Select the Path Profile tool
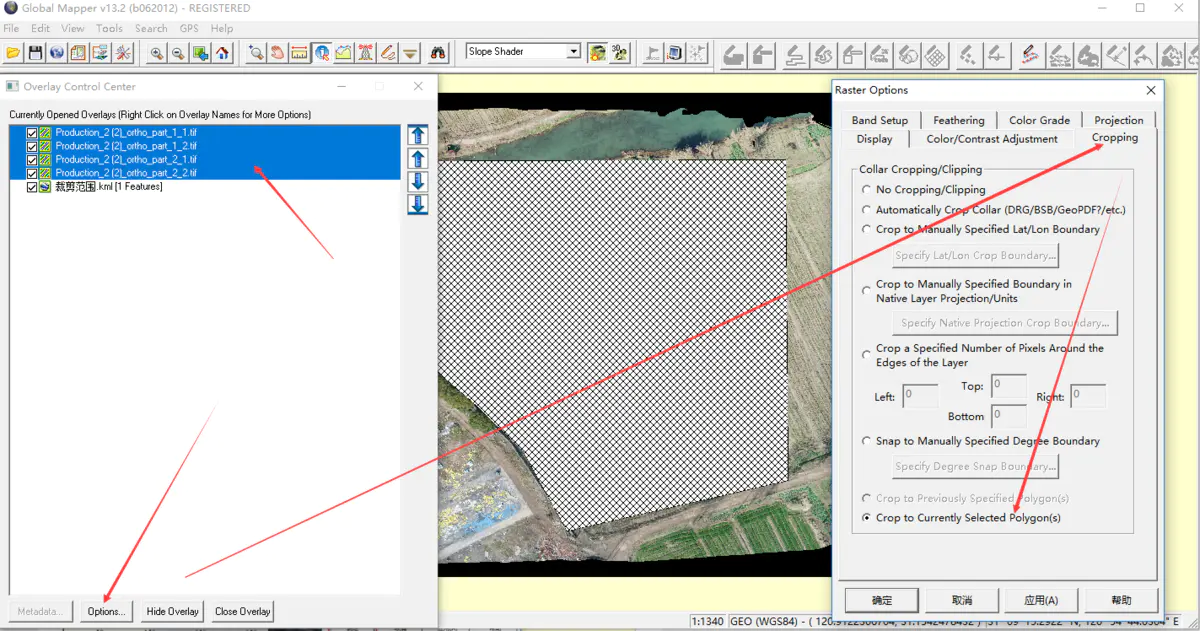The width and height of the screenshot is (1200, 631). click(x=343, y=52)
